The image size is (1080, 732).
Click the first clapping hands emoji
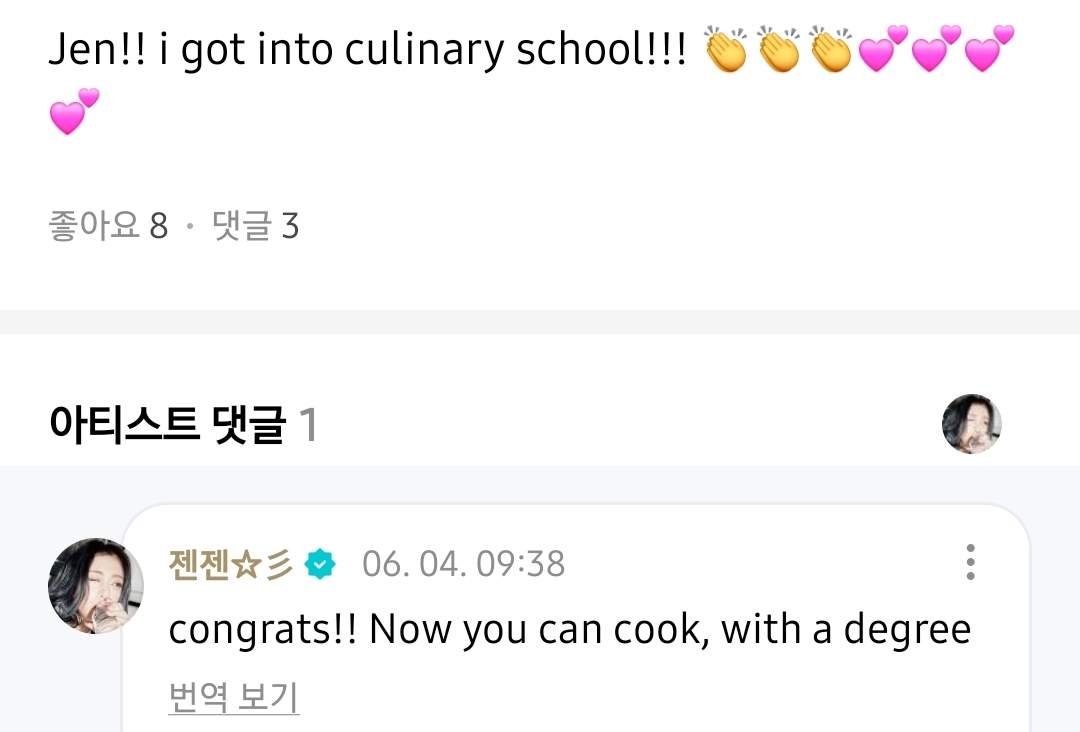pos(725,51)
